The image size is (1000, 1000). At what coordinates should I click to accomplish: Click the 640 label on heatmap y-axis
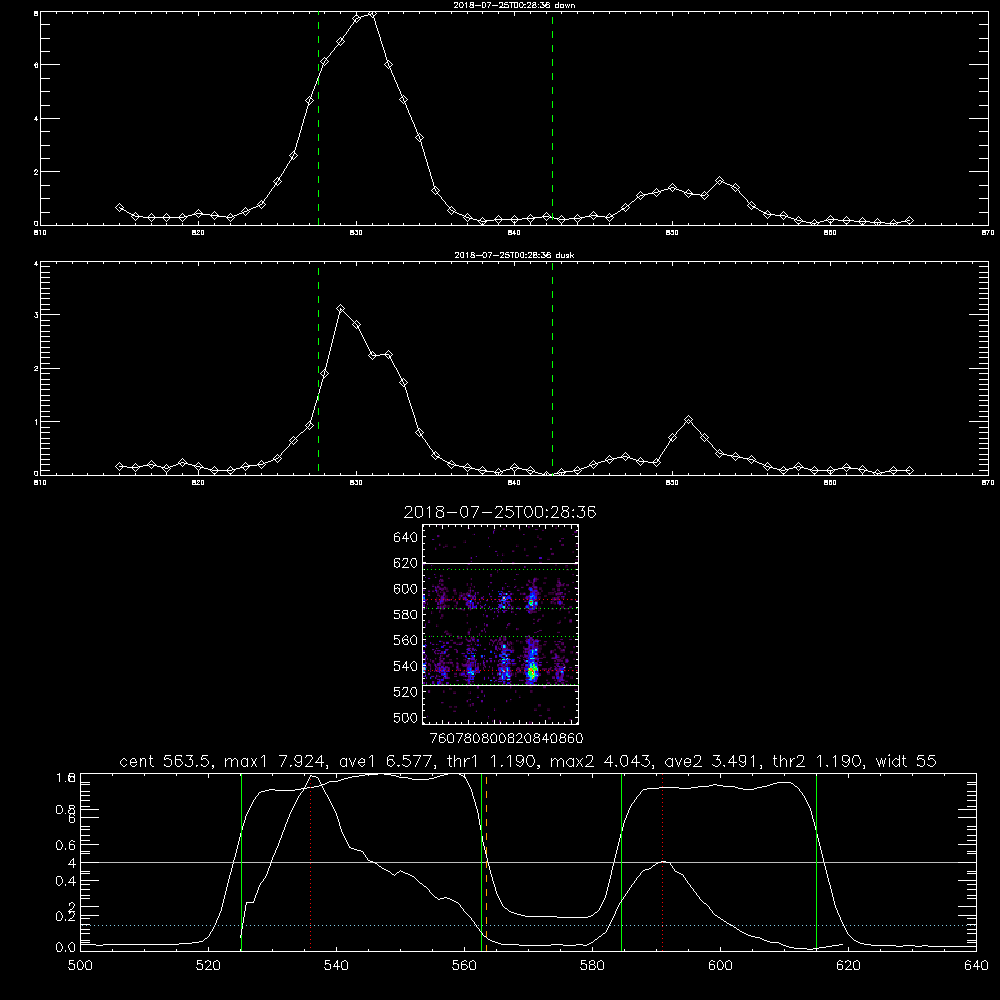pyautogui.click(x=406, y=538)
